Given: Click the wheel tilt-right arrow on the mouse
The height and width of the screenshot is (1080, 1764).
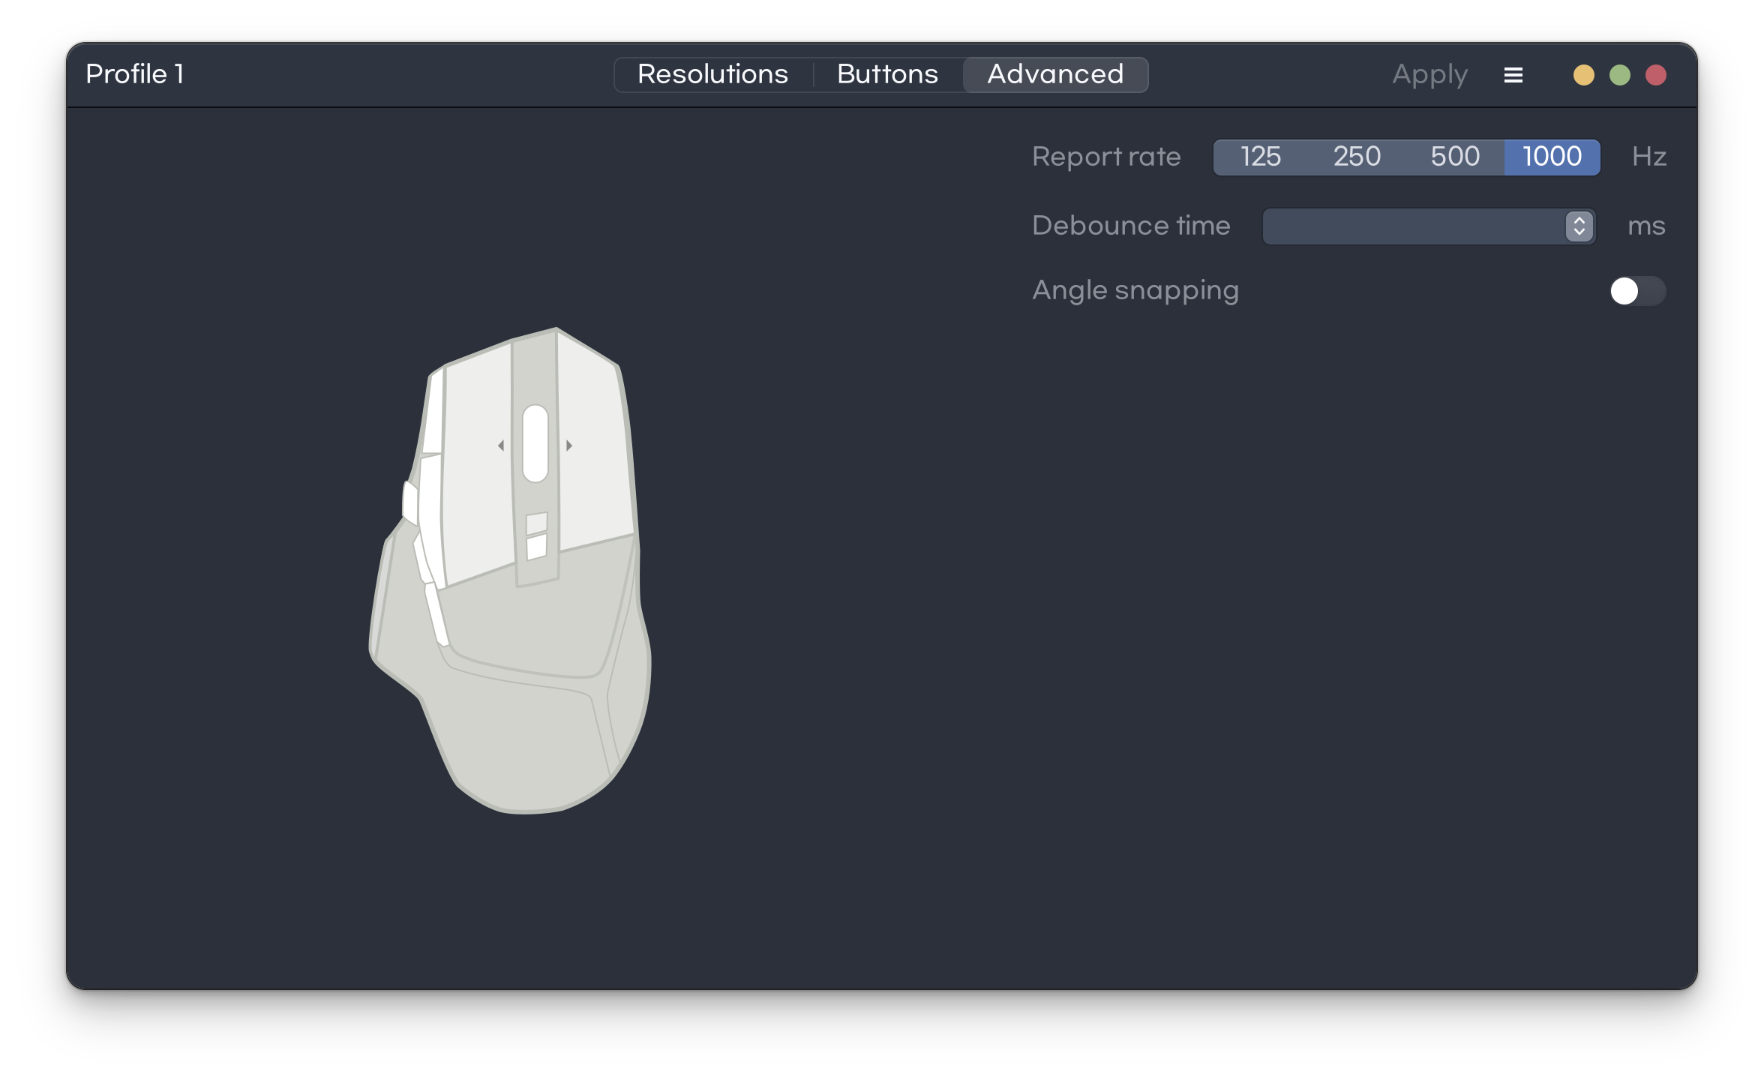Looking at the screenshot, I should (x=569, y=445).
